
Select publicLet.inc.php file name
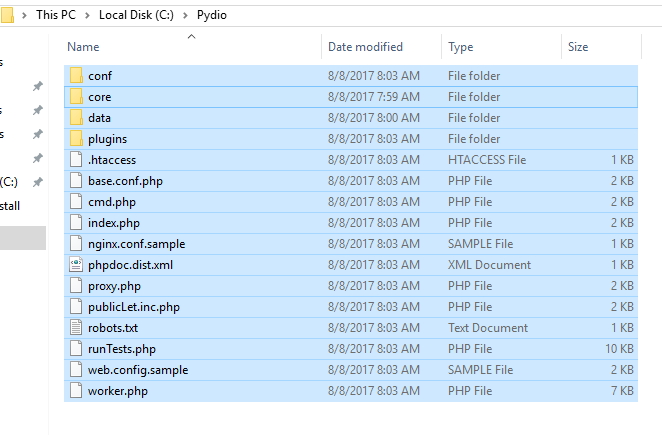pos(134,307)
